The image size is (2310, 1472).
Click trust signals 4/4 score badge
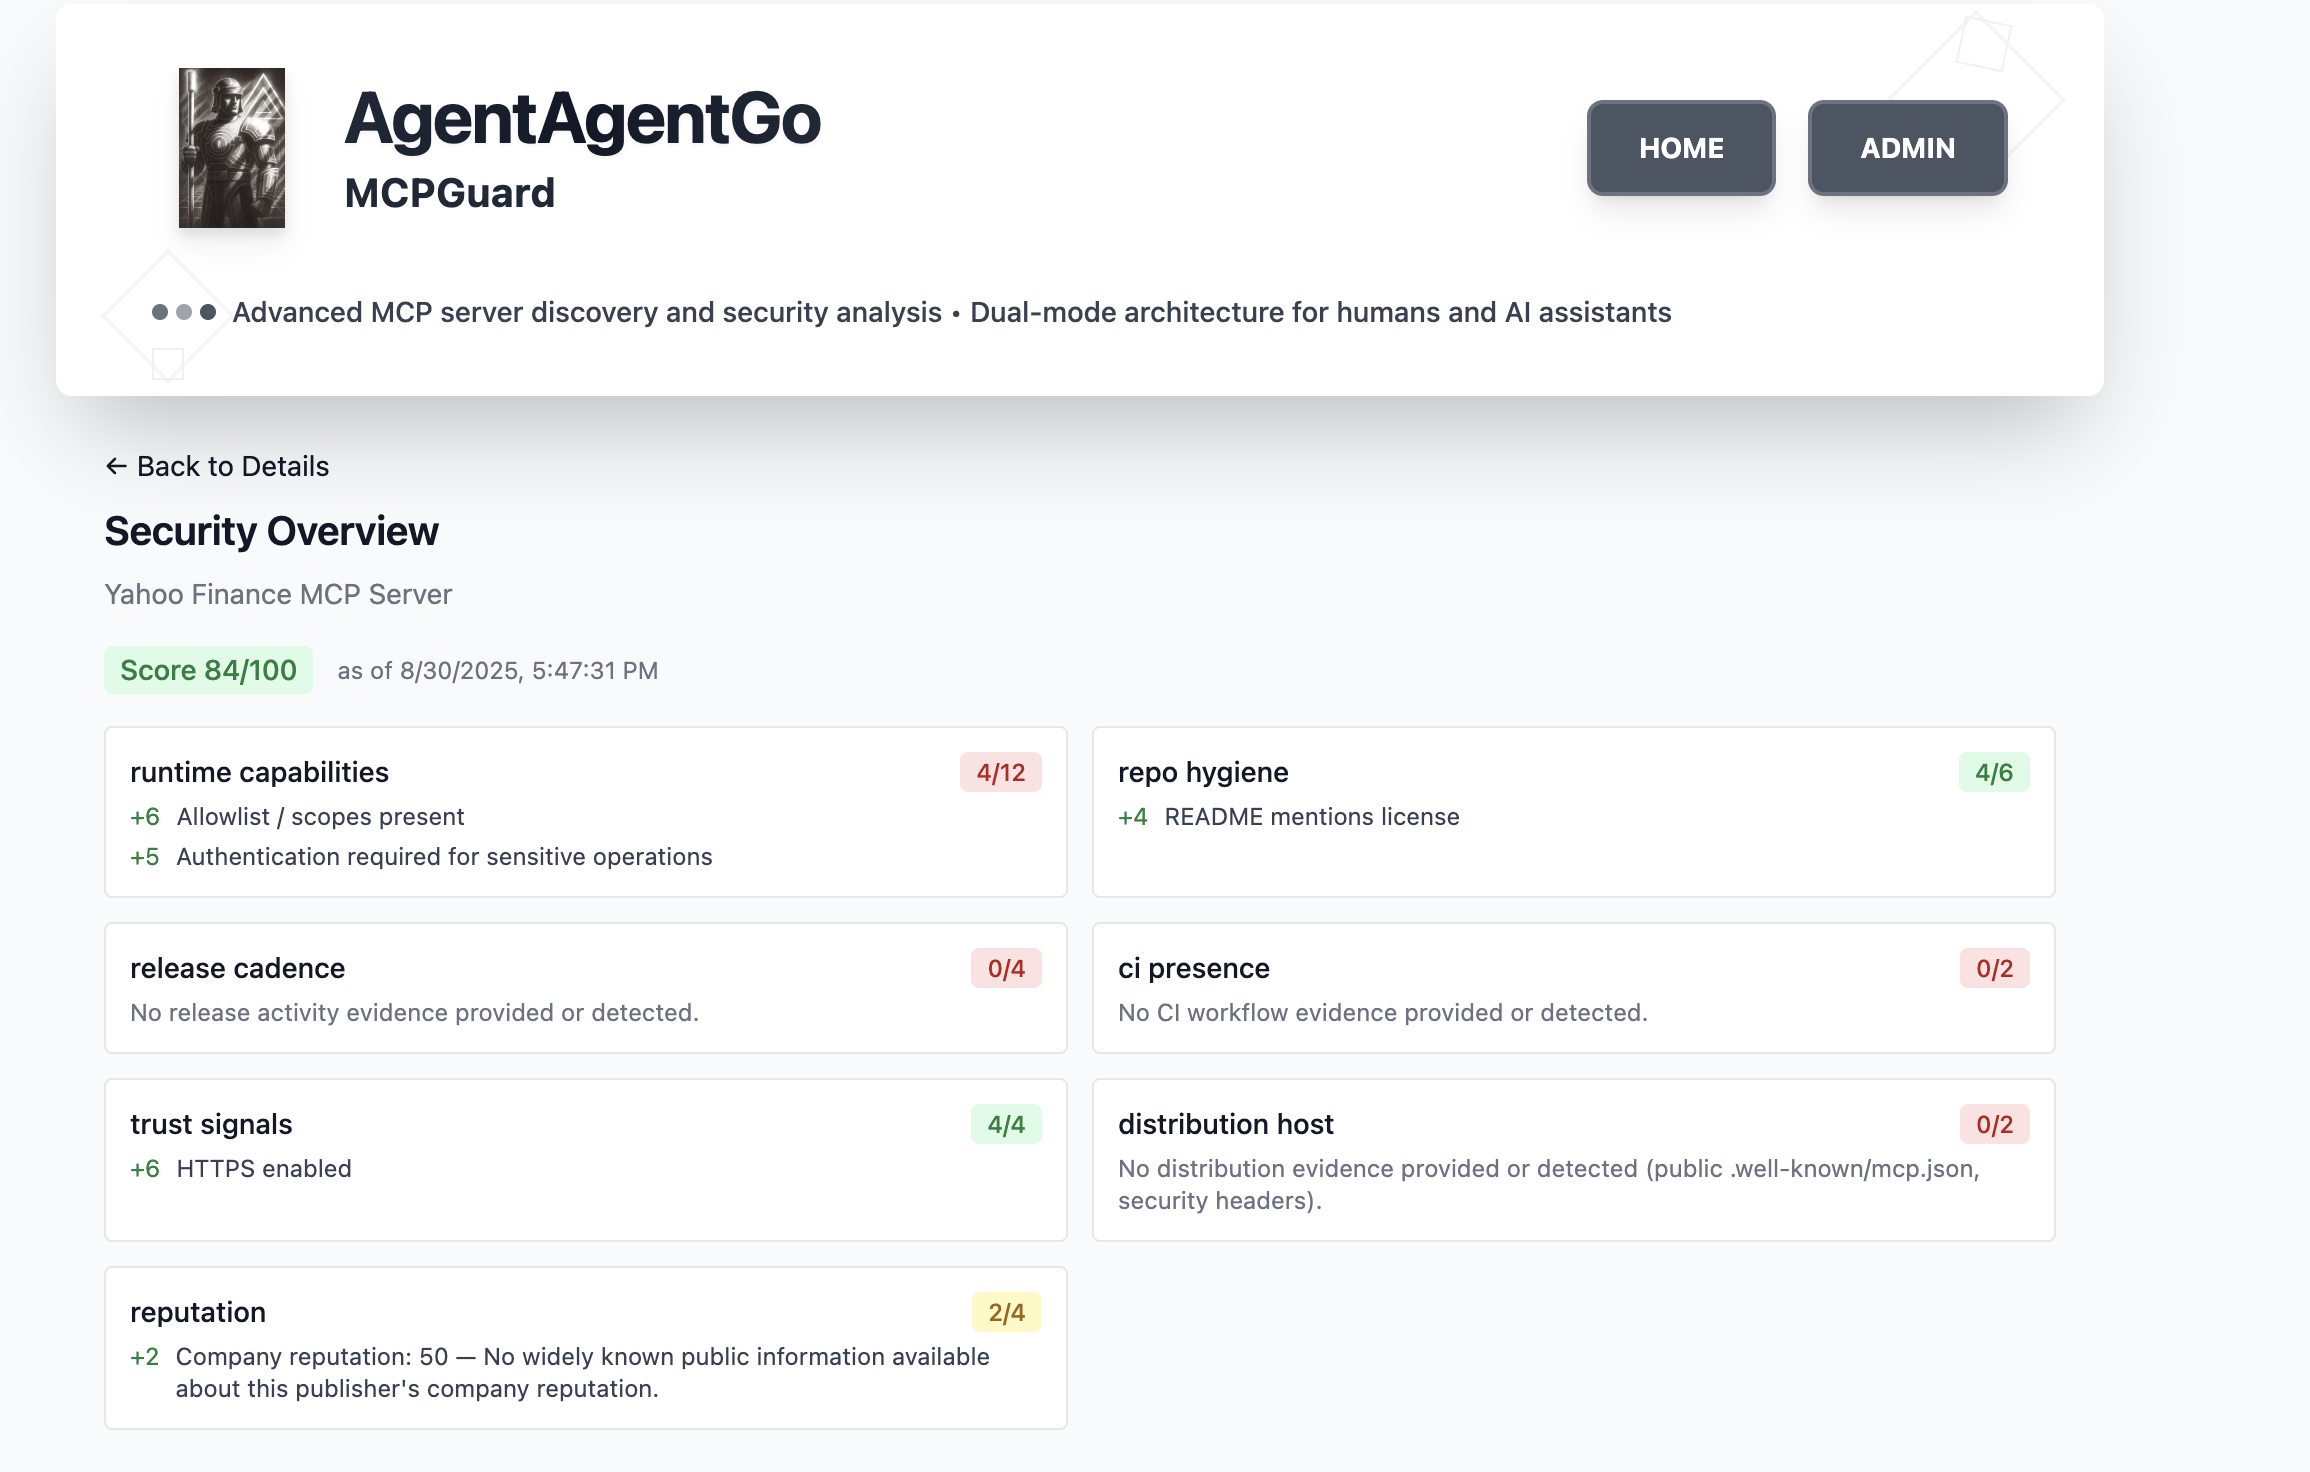tap(1005, 1124)
